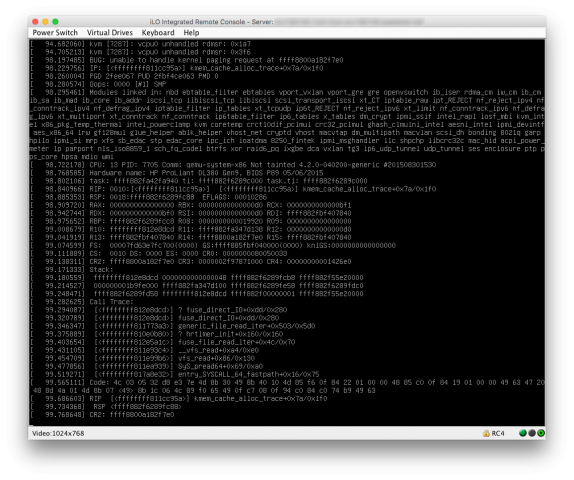Click the final 'CR2: ffff8800a182f7e0' line
The image size is (574, 480).
point(102,414)
